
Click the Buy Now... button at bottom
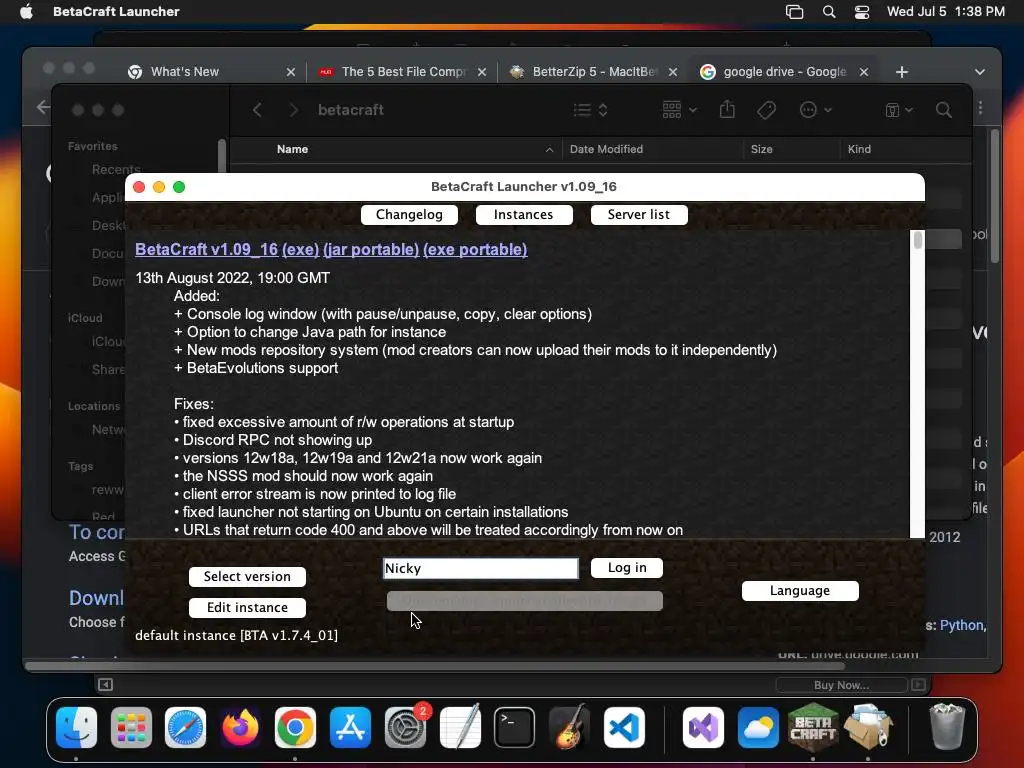click(x=841, y=685)
